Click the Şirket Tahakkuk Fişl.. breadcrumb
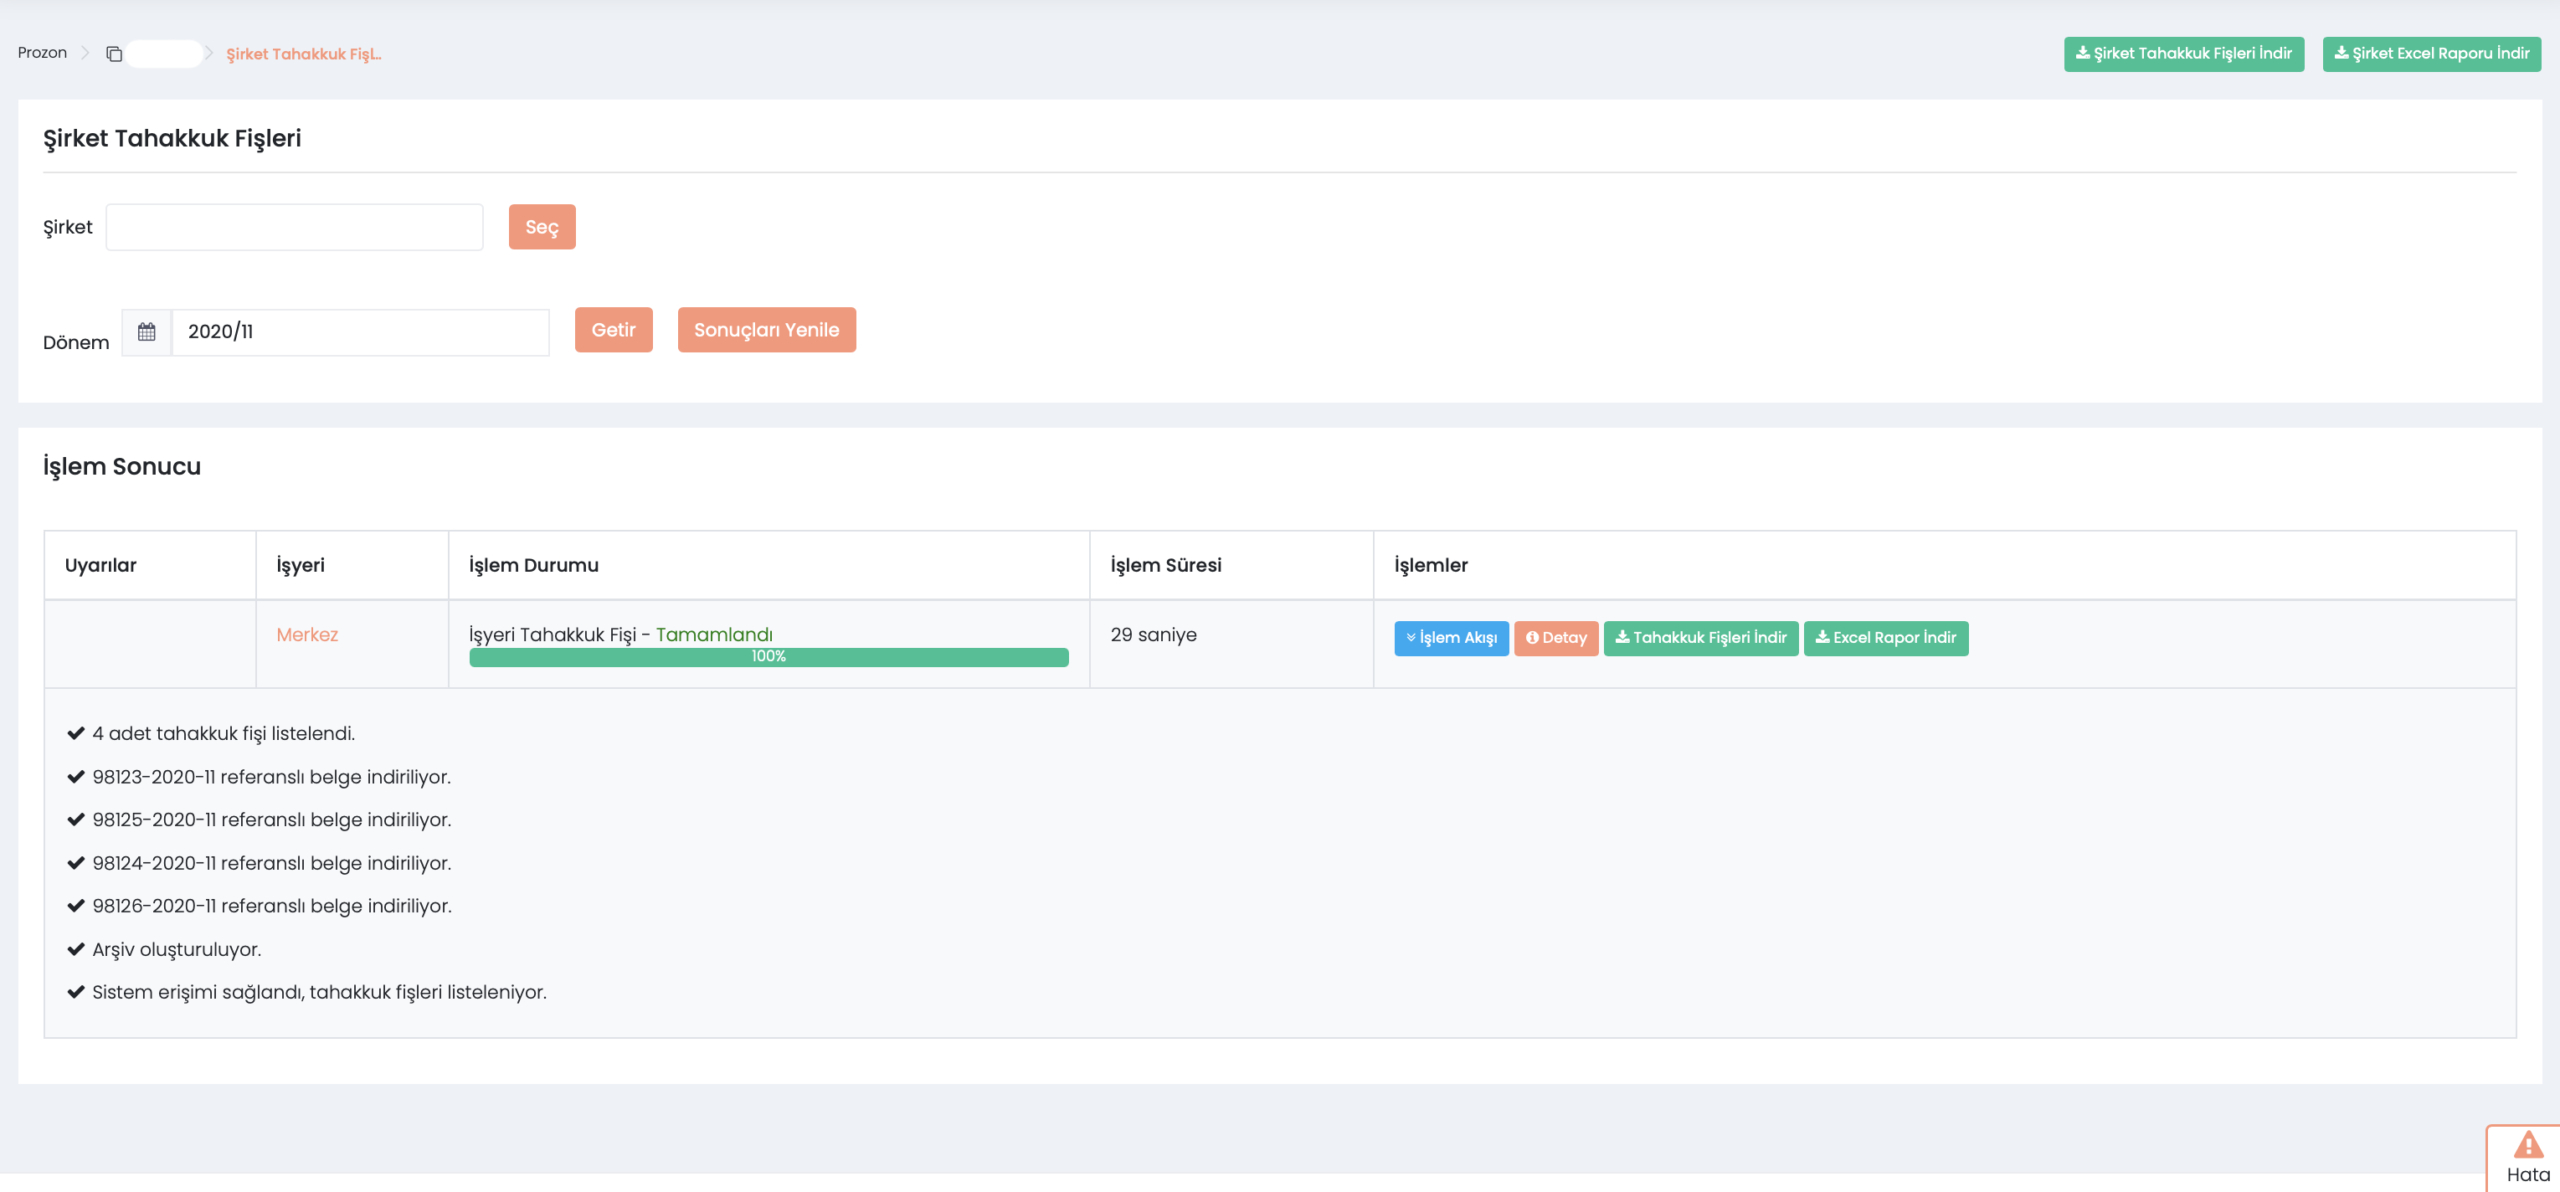The image size is (2560, 1192). coord(303,54)
